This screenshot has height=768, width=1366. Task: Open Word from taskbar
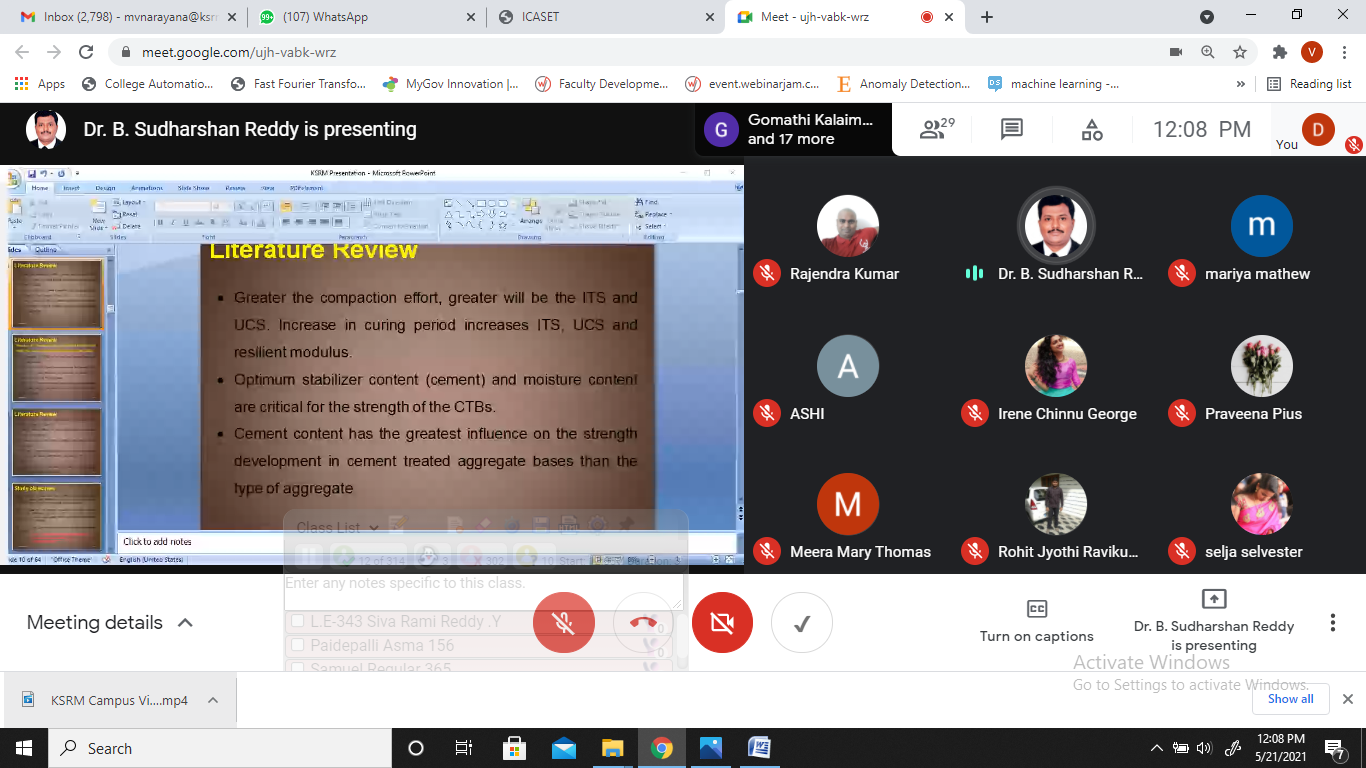click(x=759, y=748)
